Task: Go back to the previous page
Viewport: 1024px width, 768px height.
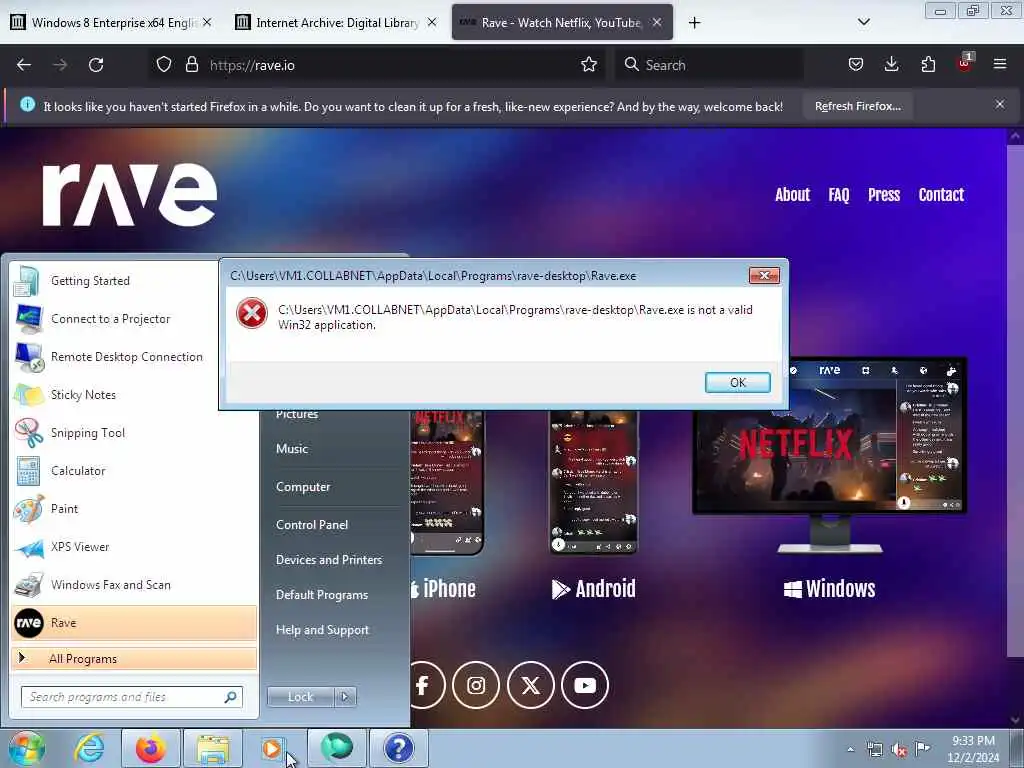Action: click(24, 65)
